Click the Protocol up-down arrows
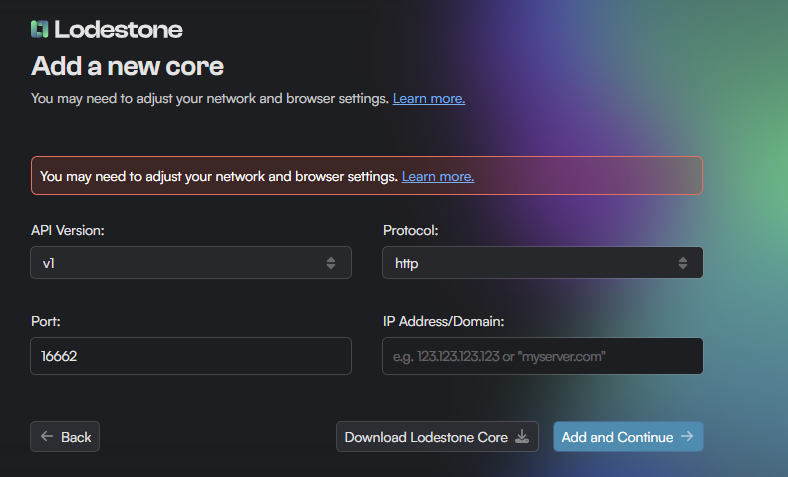 point(682,263)
